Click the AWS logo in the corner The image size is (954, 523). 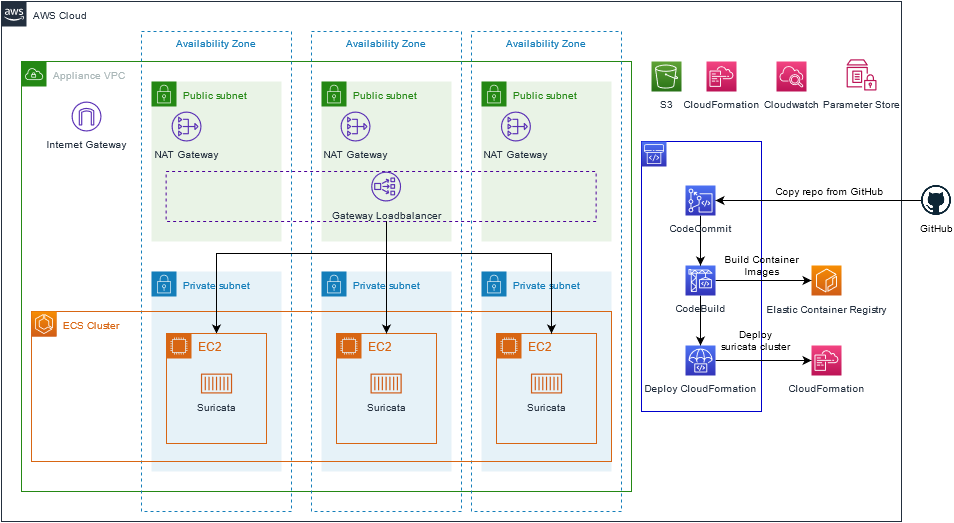click(13, 13)
